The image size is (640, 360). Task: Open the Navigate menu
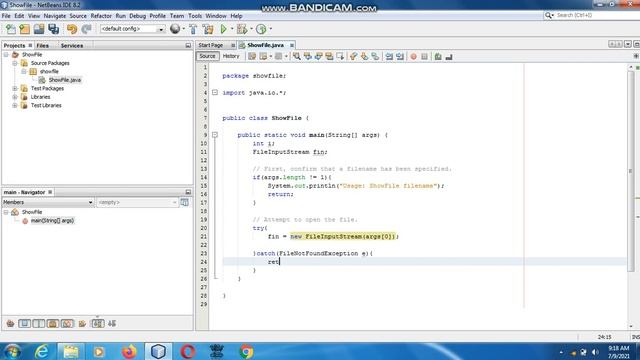coord(55,16)
